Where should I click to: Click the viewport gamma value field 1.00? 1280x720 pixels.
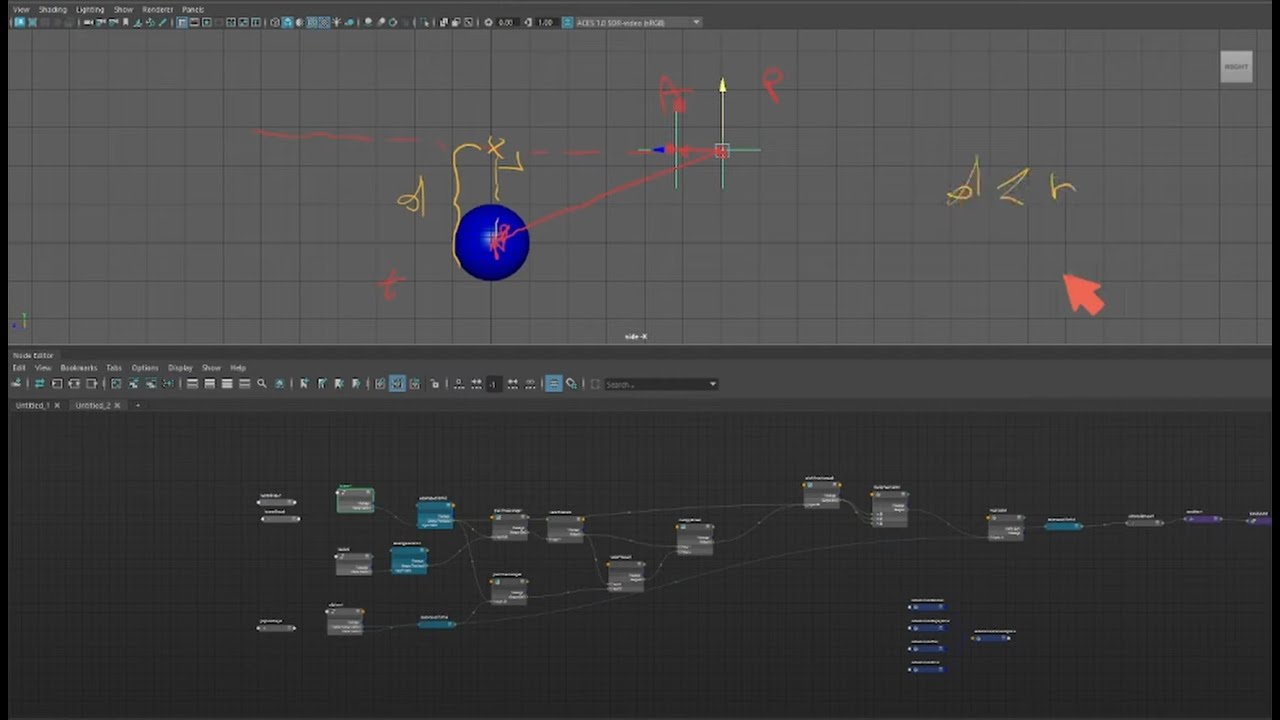point(545,22)
